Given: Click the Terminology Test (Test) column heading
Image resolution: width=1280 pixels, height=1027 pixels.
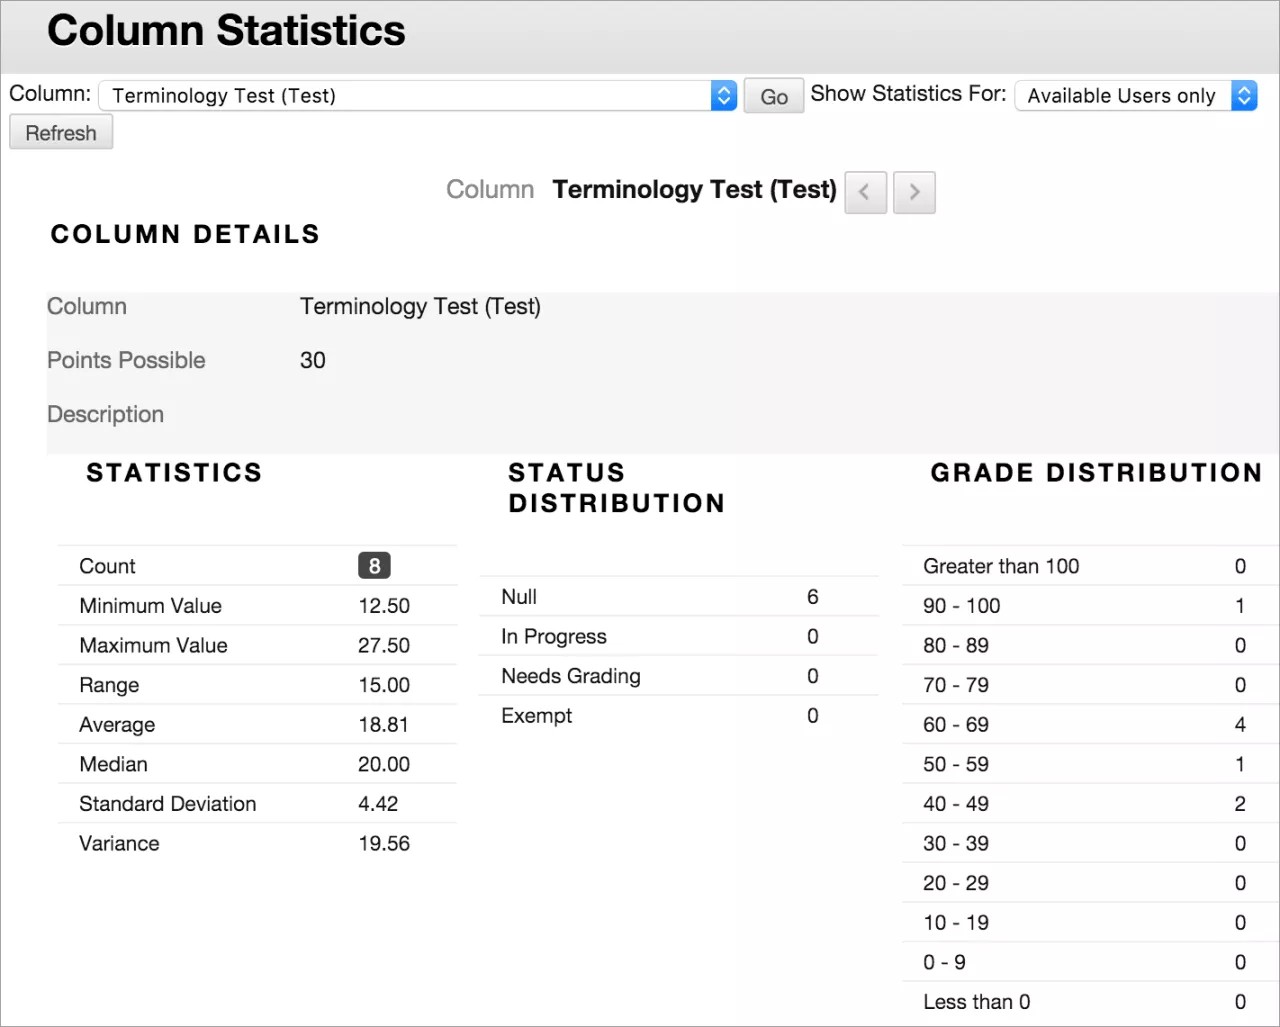Looking at the screenshot, I should [x=693, y=189].
